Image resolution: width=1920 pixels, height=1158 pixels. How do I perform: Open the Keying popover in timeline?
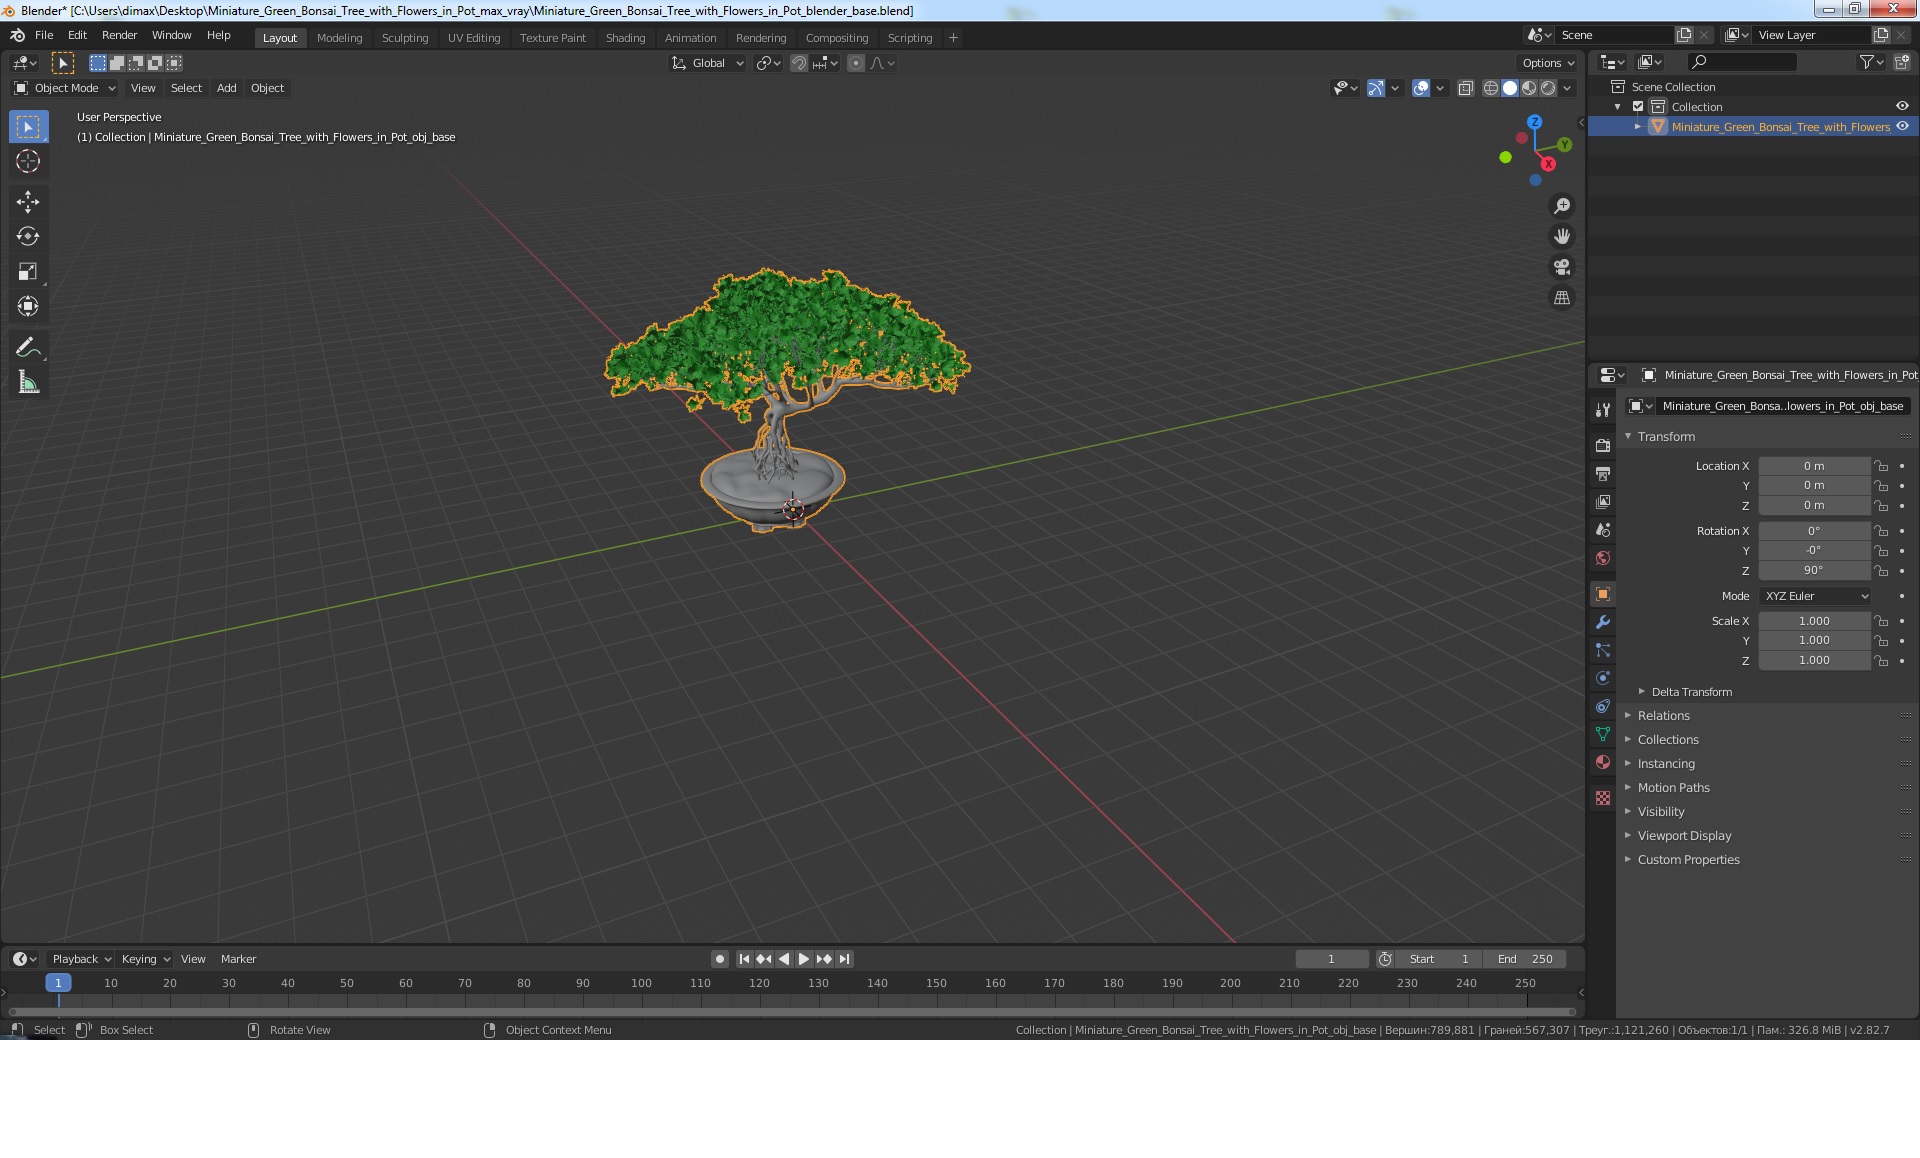click(x=145, y=959)
